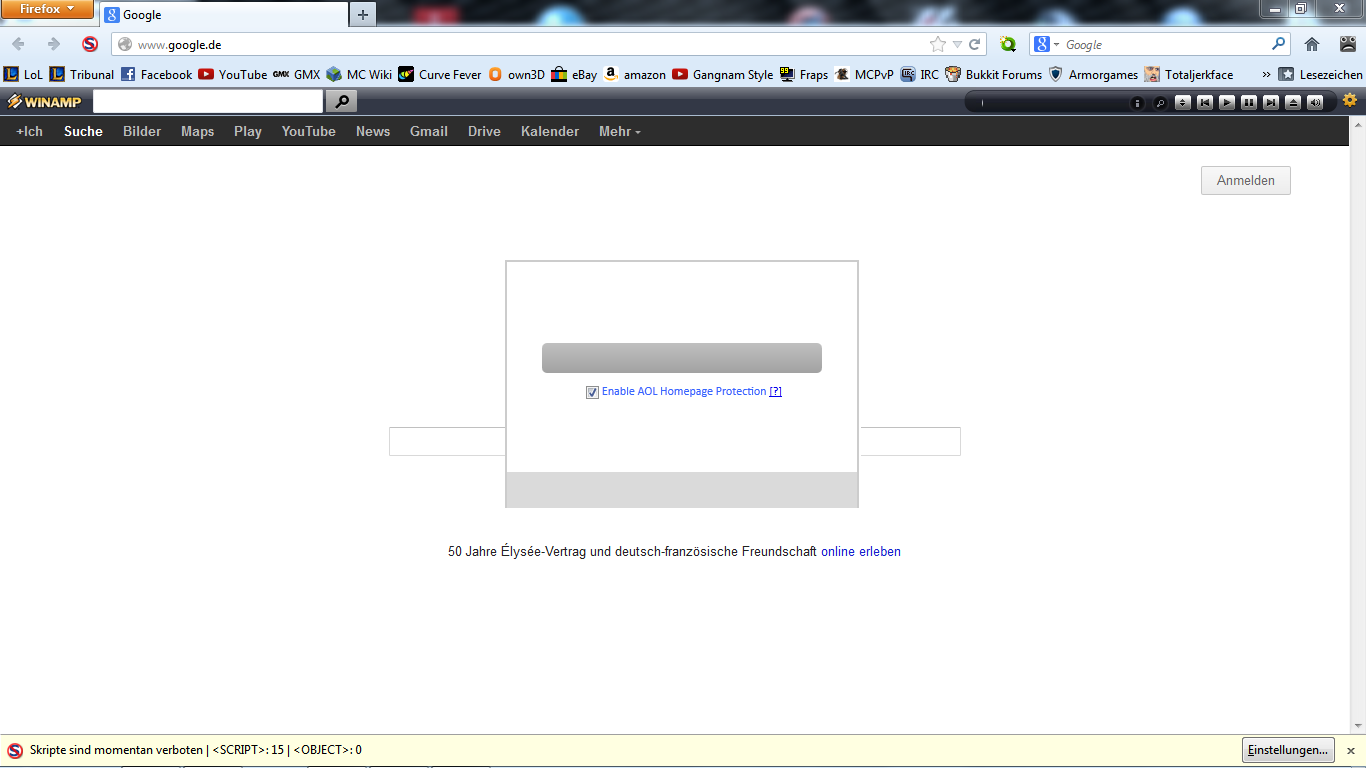This screenshot has width=1366, height=768.
Task: Open the Facebook bookmark
Action: coord(156,74)
